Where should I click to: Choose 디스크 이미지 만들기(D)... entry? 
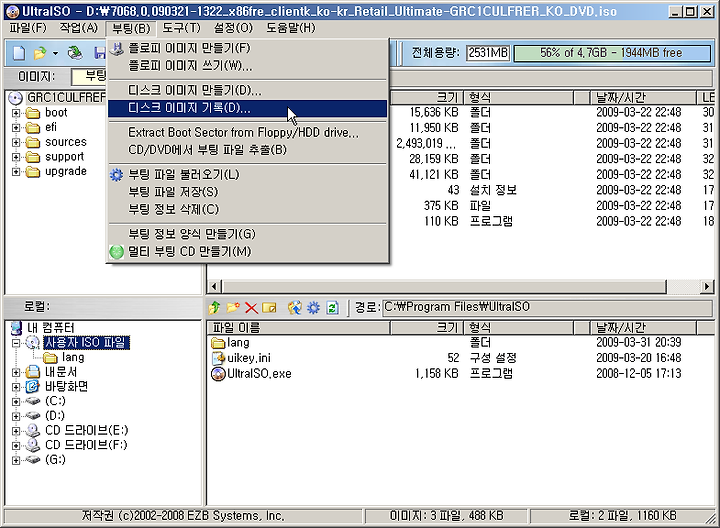coord(248,90)
